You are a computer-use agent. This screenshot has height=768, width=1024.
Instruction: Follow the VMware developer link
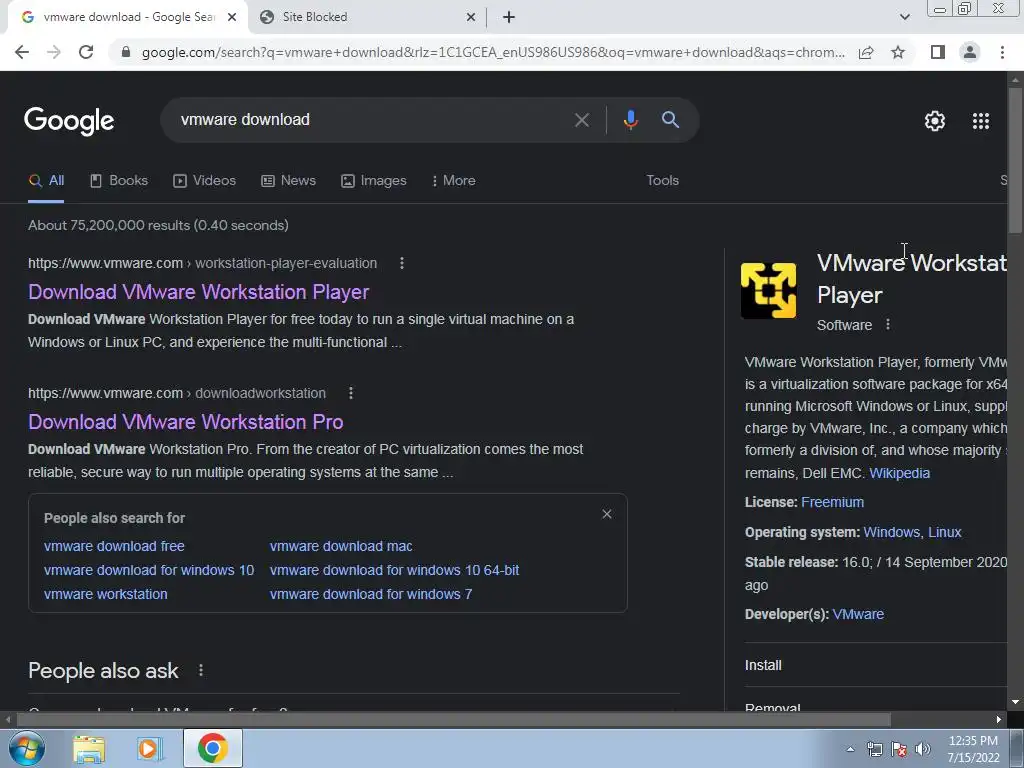pyautogui.click(x=858, y=615)
